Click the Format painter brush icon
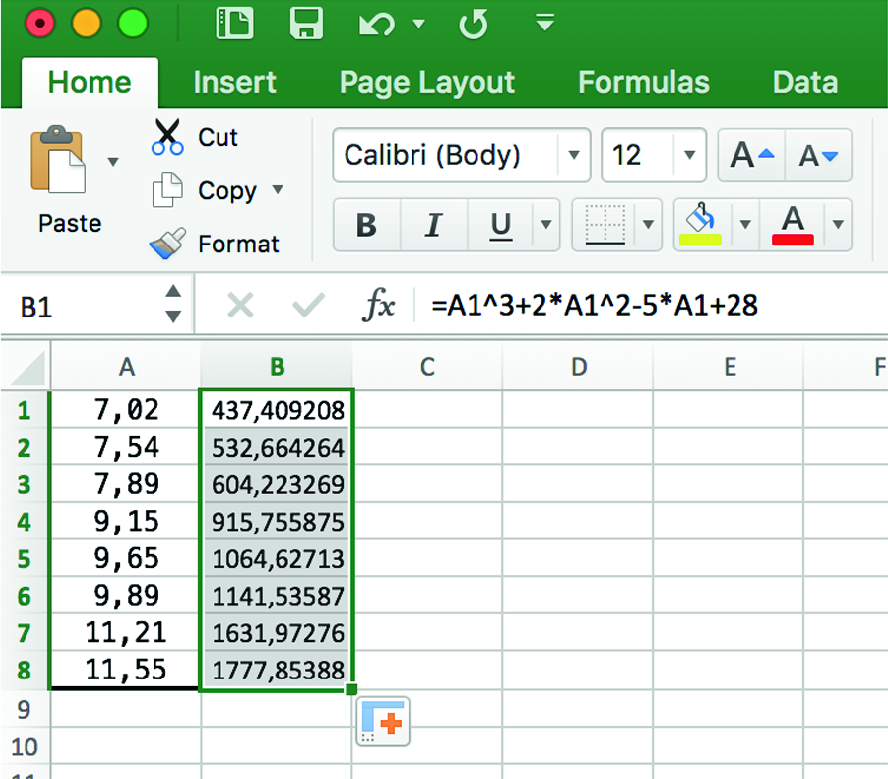This screenshot has height=779, width=888. (x=168, y=243)
